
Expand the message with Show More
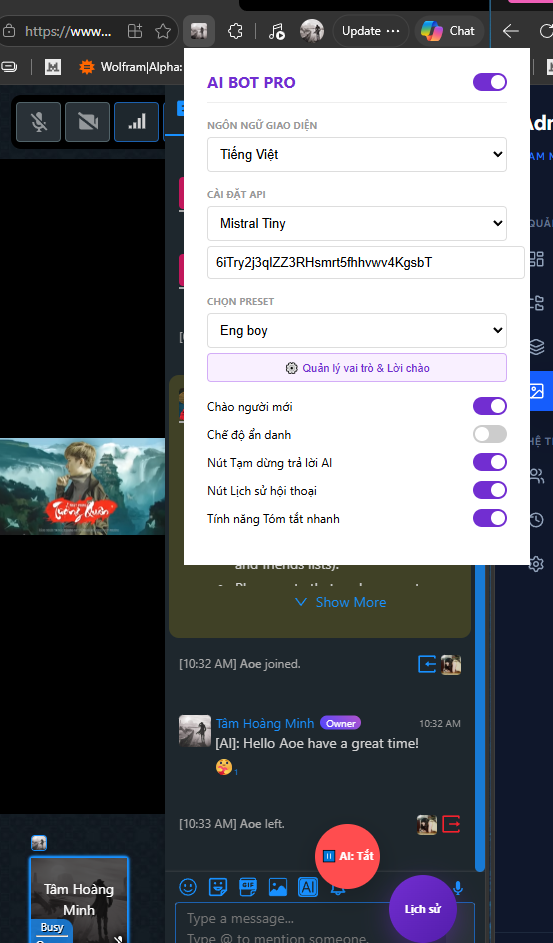(341, 602)
